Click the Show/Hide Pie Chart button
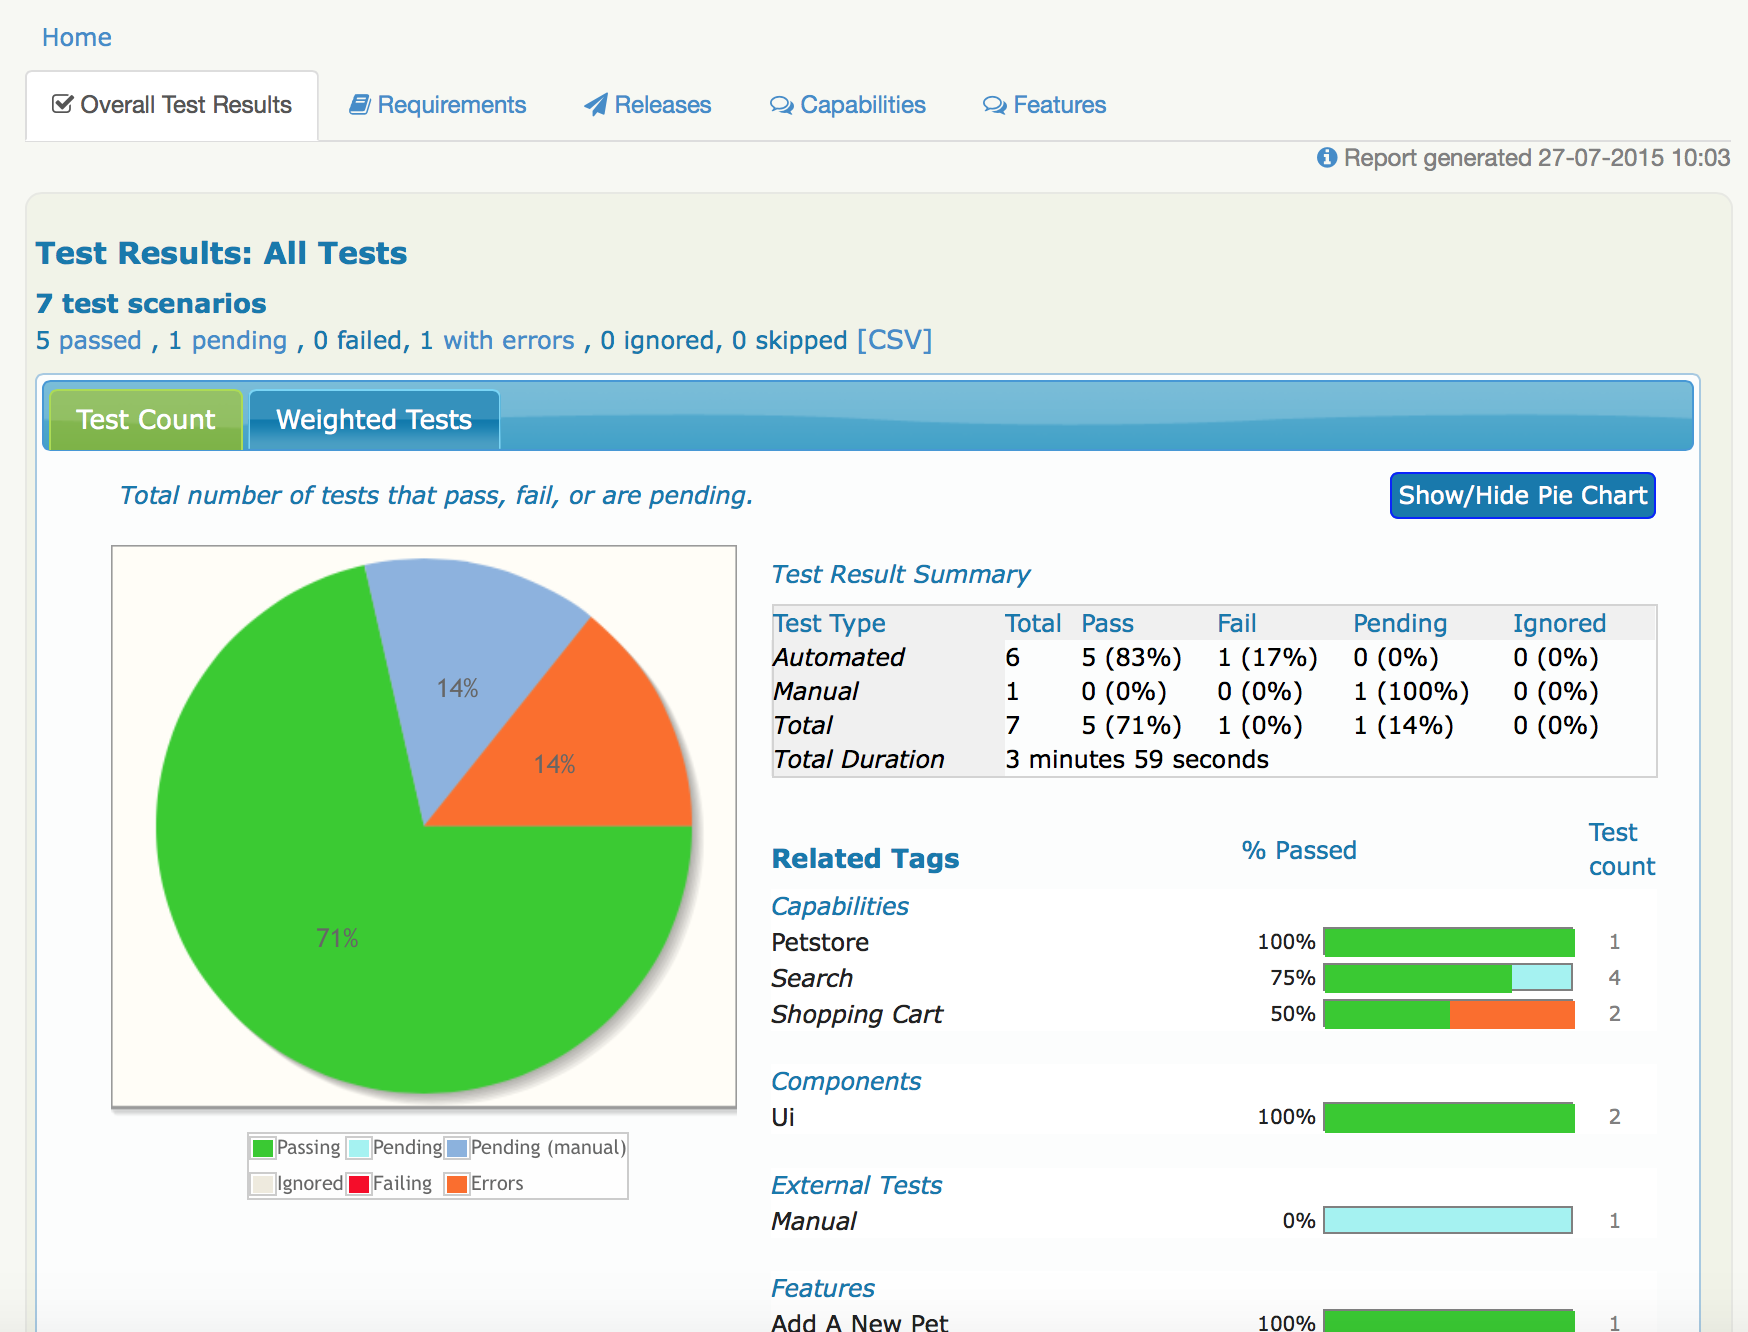 click(x=1521, y=495)
